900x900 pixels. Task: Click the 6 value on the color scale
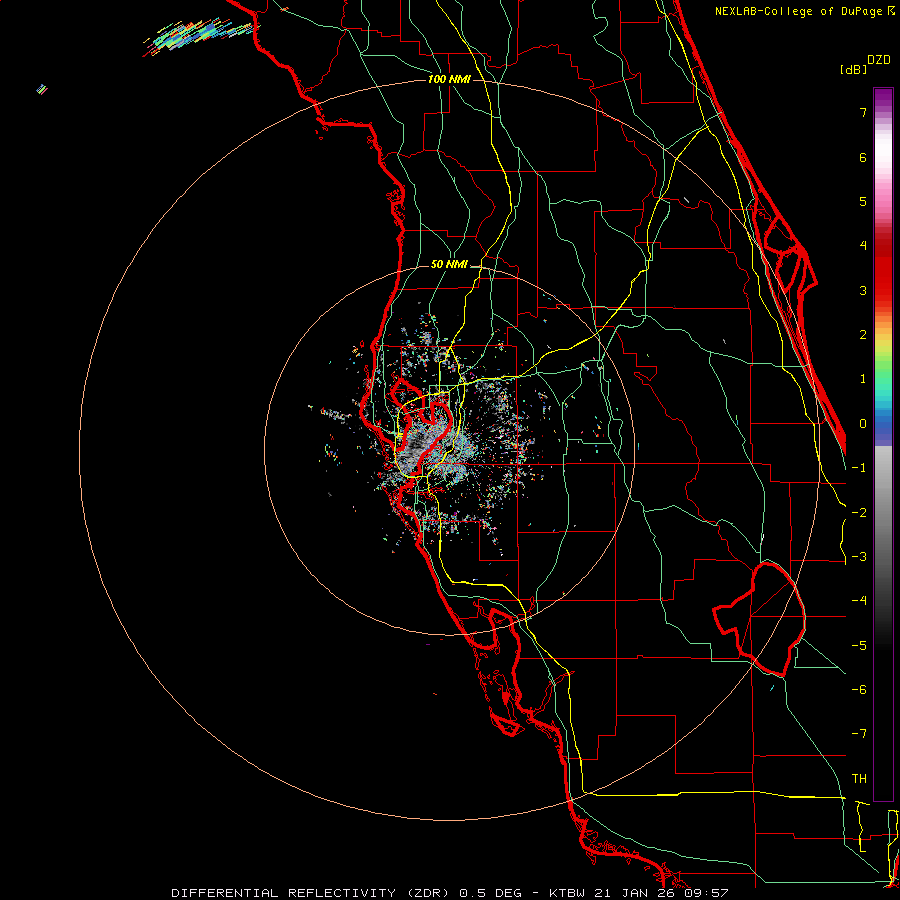(863, 157)
